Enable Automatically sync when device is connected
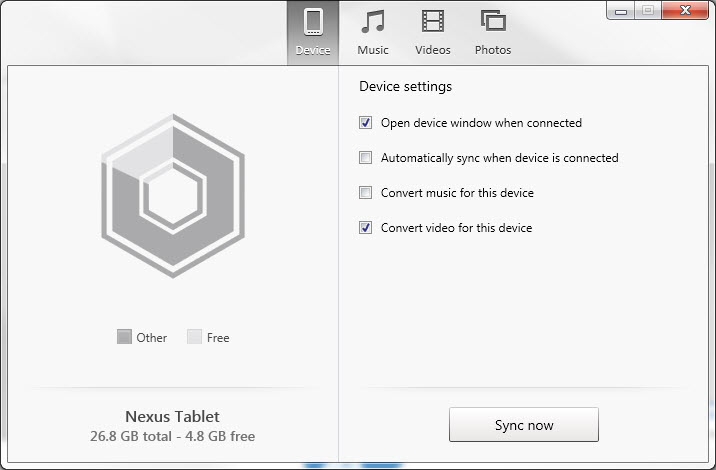The height and width of the screenshot is (470, 716). point(366,158)
